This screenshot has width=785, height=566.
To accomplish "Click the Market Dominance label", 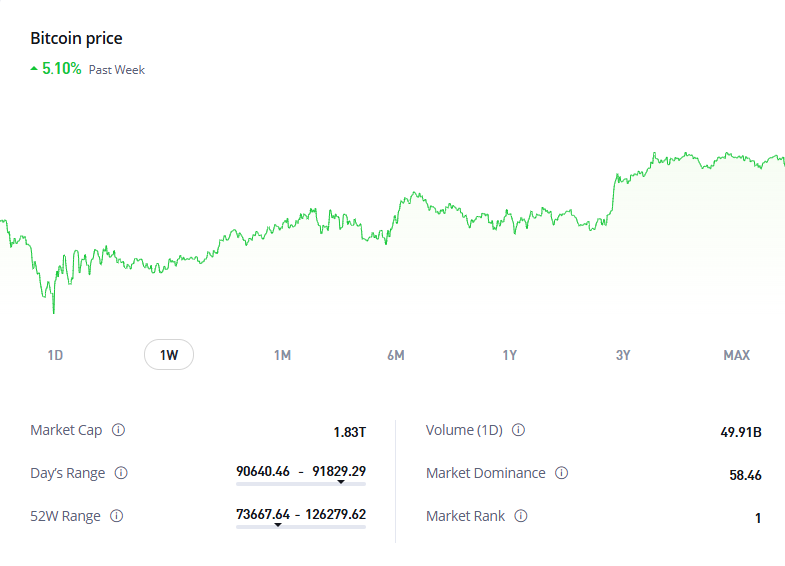I will point(486,473).
